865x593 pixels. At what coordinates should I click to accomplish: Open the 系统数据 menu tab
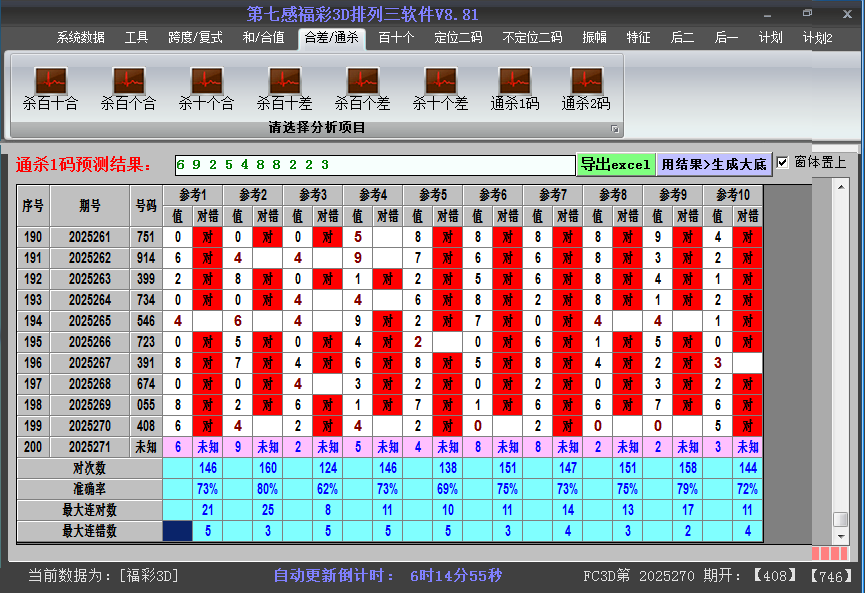(80, 38)
